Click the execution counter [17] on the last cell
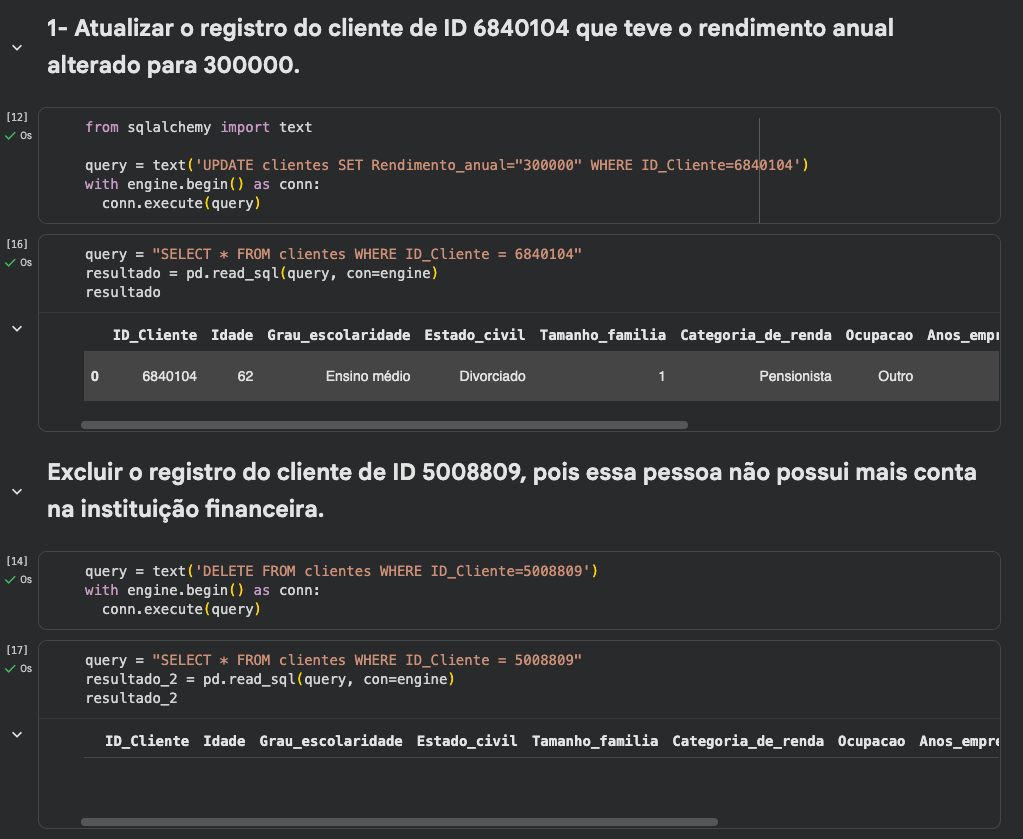The image size is (1023, 839). click(17, 649)
